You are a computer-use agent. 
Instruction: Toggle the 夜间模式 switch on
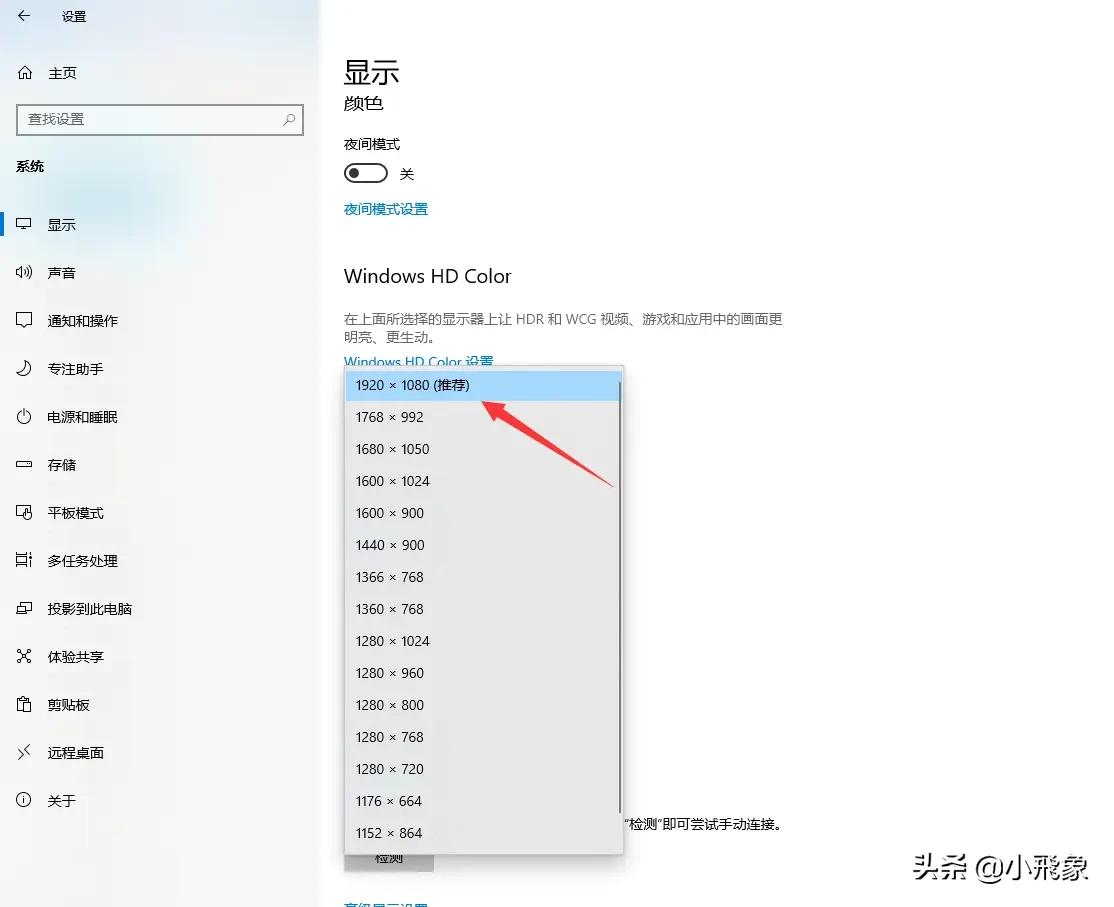(x=365, y=173)
